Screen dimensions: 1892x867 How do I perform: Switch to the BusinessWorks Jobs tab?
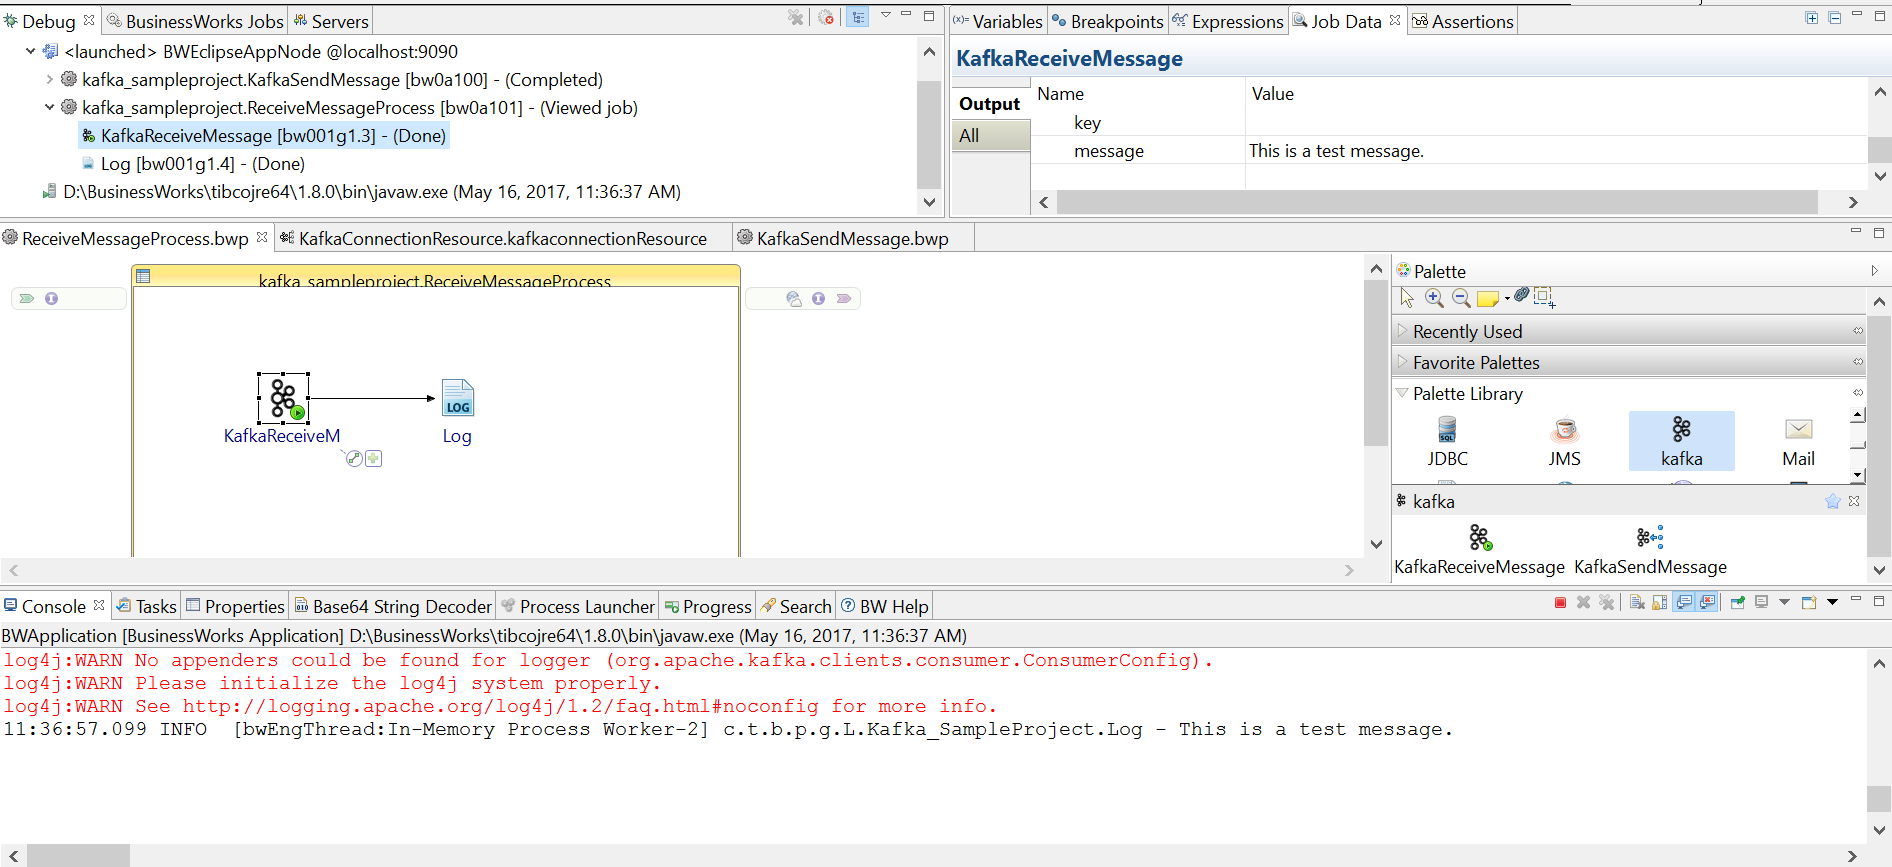(194, 21)
